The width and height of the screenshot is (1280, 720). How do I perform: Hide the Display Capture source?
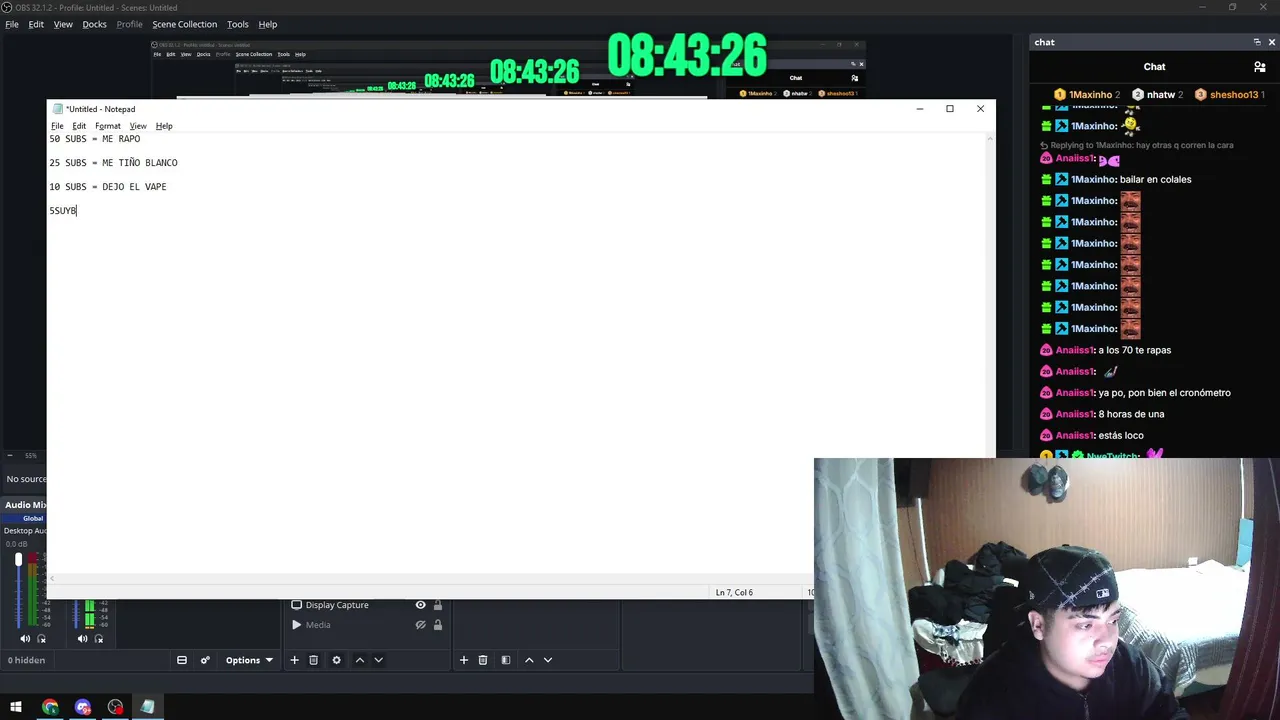(421, 605)
